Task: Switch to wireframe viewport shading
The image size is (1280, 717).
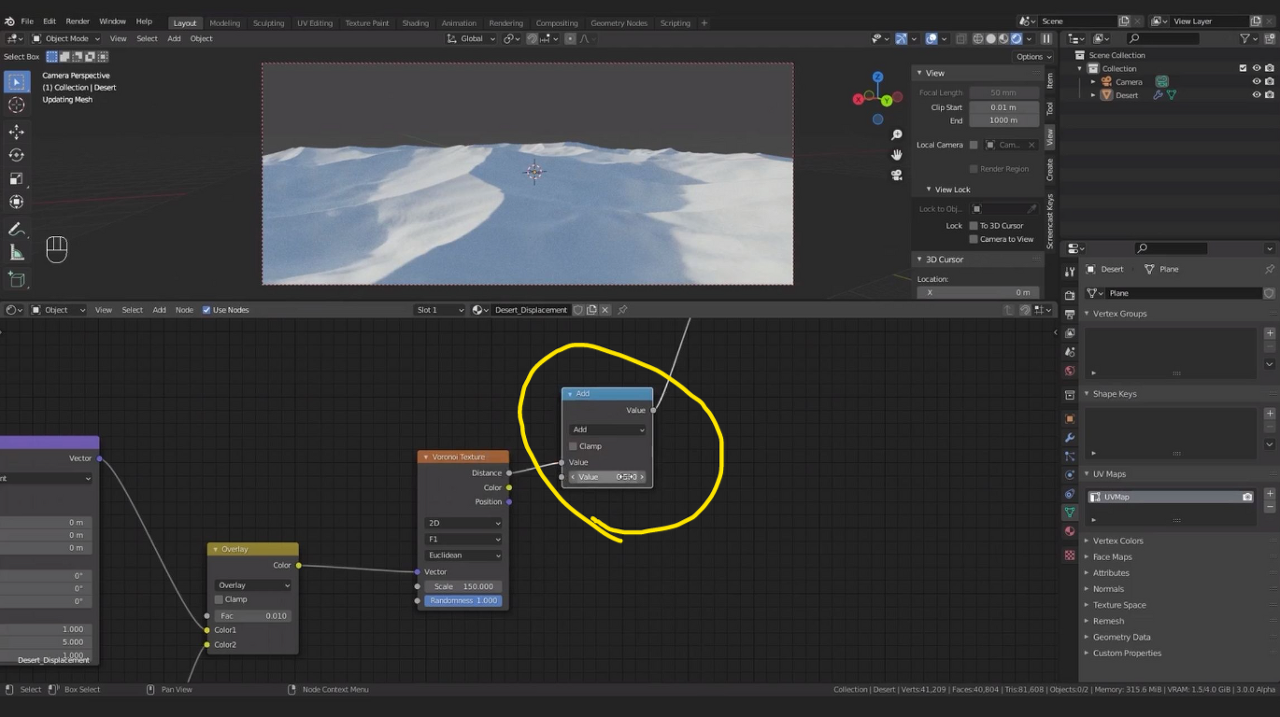Action: (x=979, y=39)
